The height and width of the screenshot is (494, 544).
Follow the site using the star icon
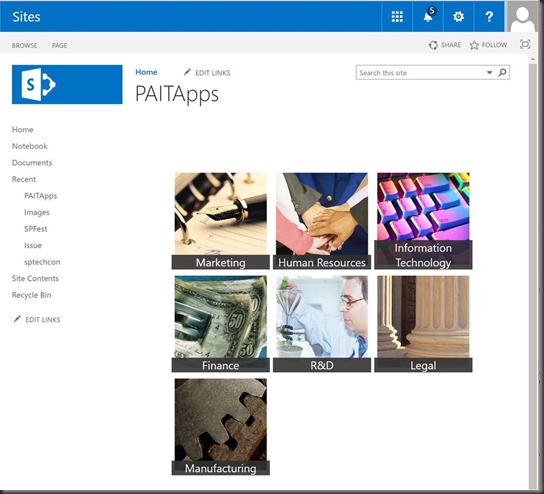(474, 45)
